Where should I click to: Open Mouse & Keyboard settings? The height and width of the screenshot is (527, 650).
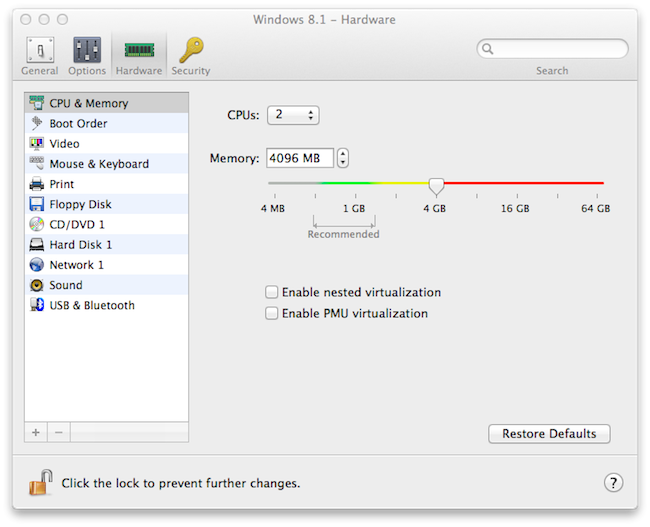click(x=107, y=164)
